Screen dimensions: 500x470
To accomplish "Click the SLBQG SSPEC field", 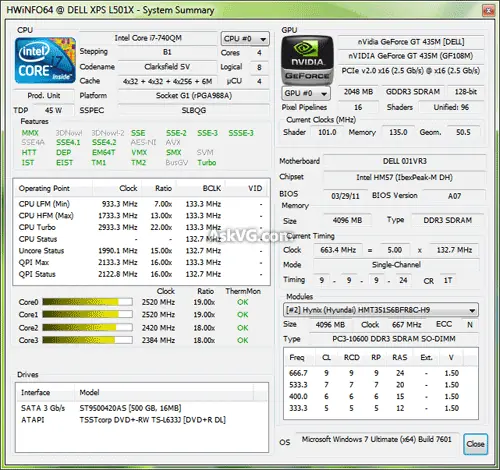I will pos(194,110).
